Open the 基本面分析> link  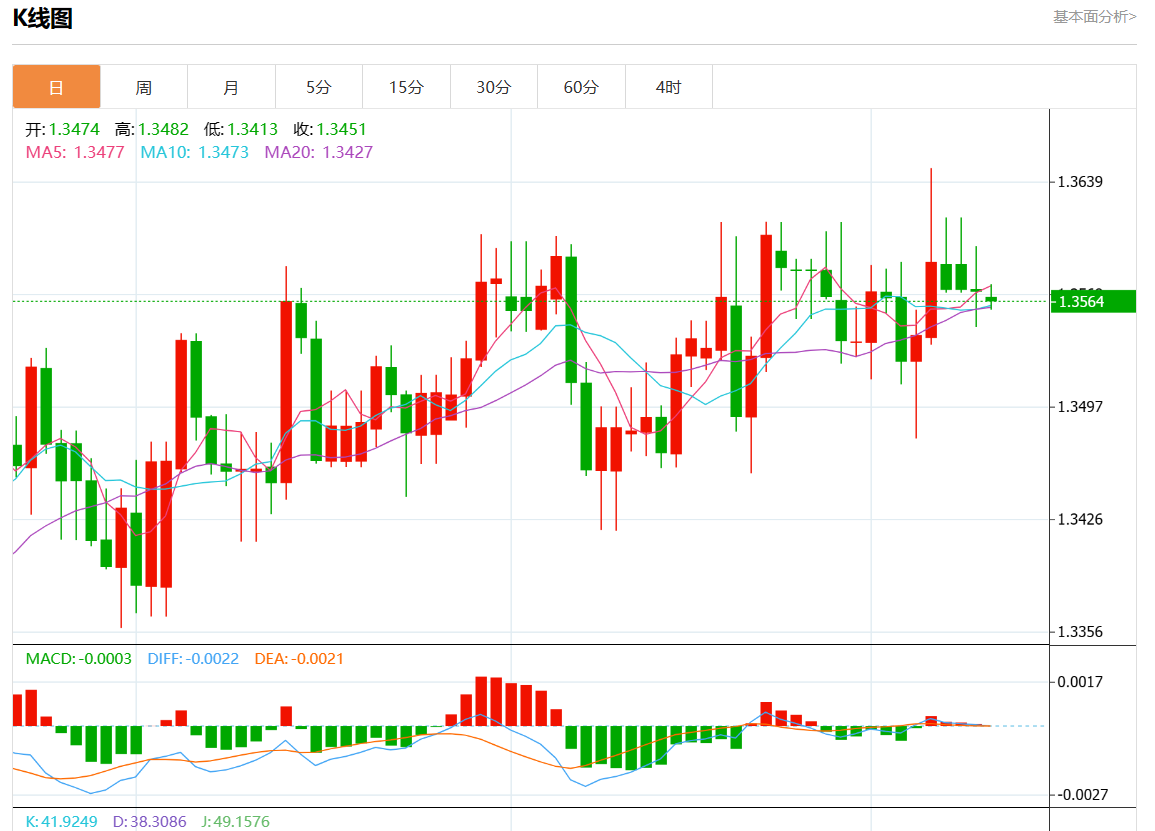[x=1094, y=16]
